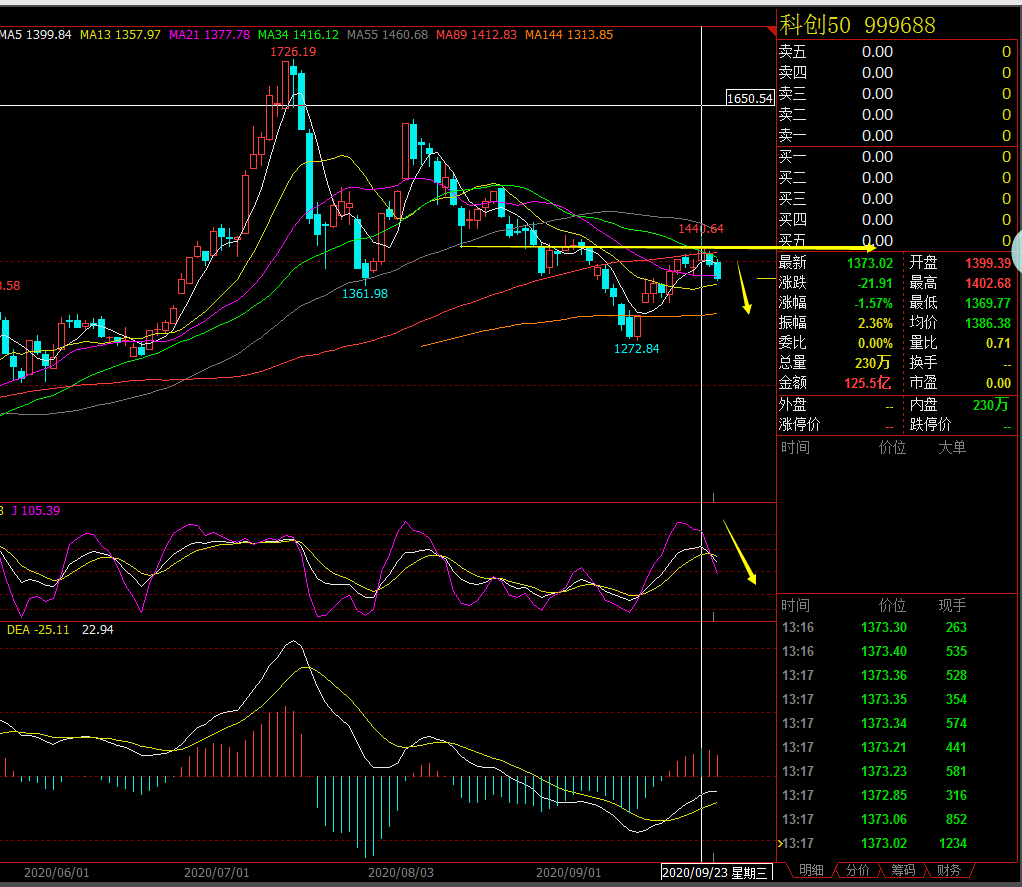The height and width of the screenshot is (887, 1022).
Task: Select the 买一 order book row
Action: point(896,156)
